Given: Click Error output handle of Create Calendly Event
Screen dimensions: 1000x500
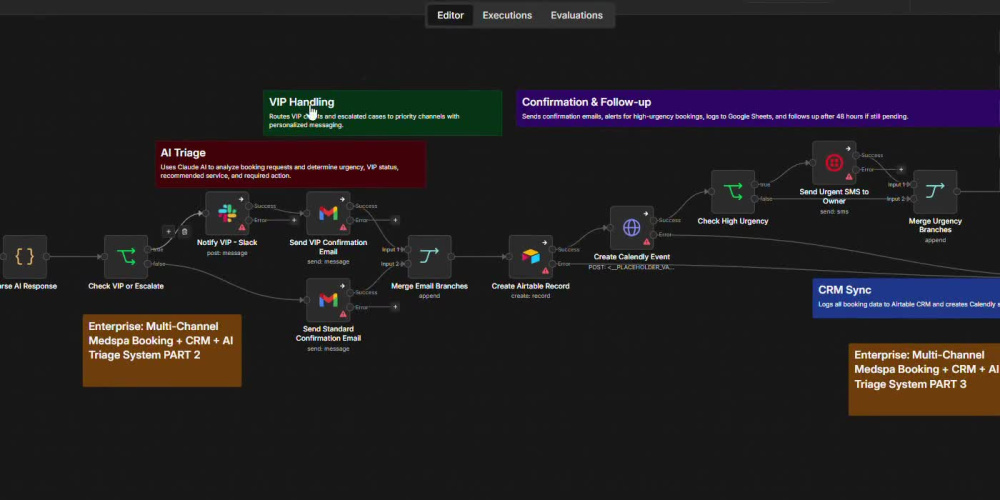Looking at the screenshot, I should coord(654,235).
